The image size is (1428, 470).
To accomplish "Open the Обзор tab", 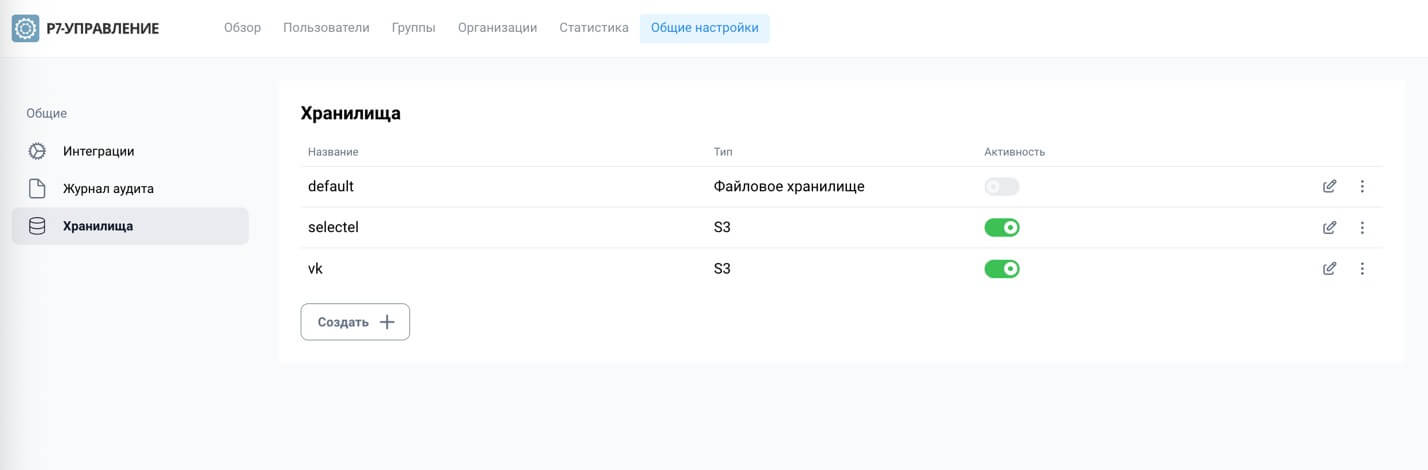I will coord(242,28).
